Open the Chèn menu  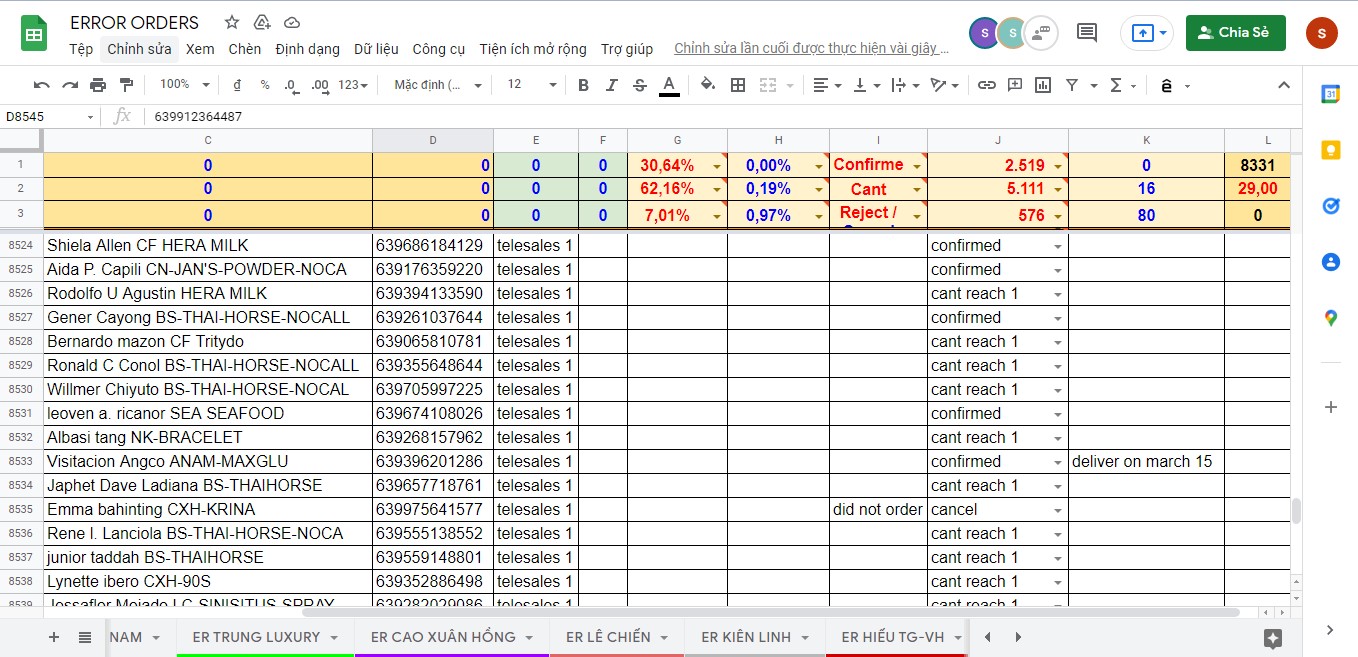pyautogui.click(x=245, y=49)
